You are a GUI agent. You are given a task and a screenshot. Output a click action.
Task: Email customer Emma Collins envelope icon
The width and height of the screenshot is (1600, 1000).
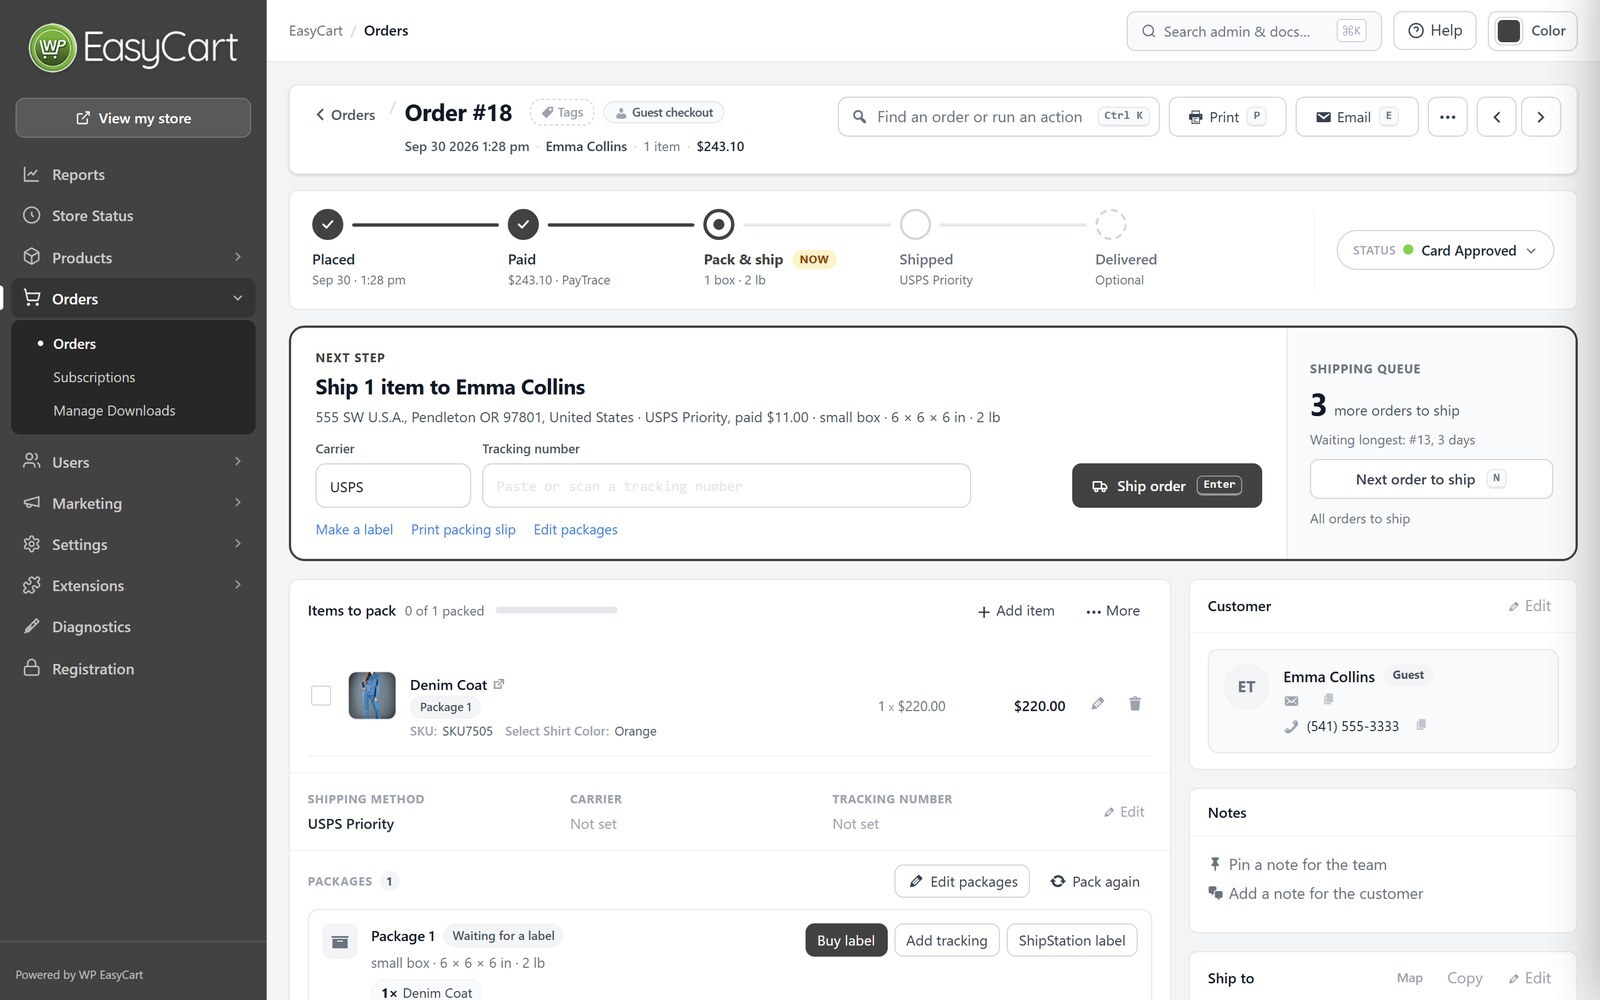tap(1291, 700)
